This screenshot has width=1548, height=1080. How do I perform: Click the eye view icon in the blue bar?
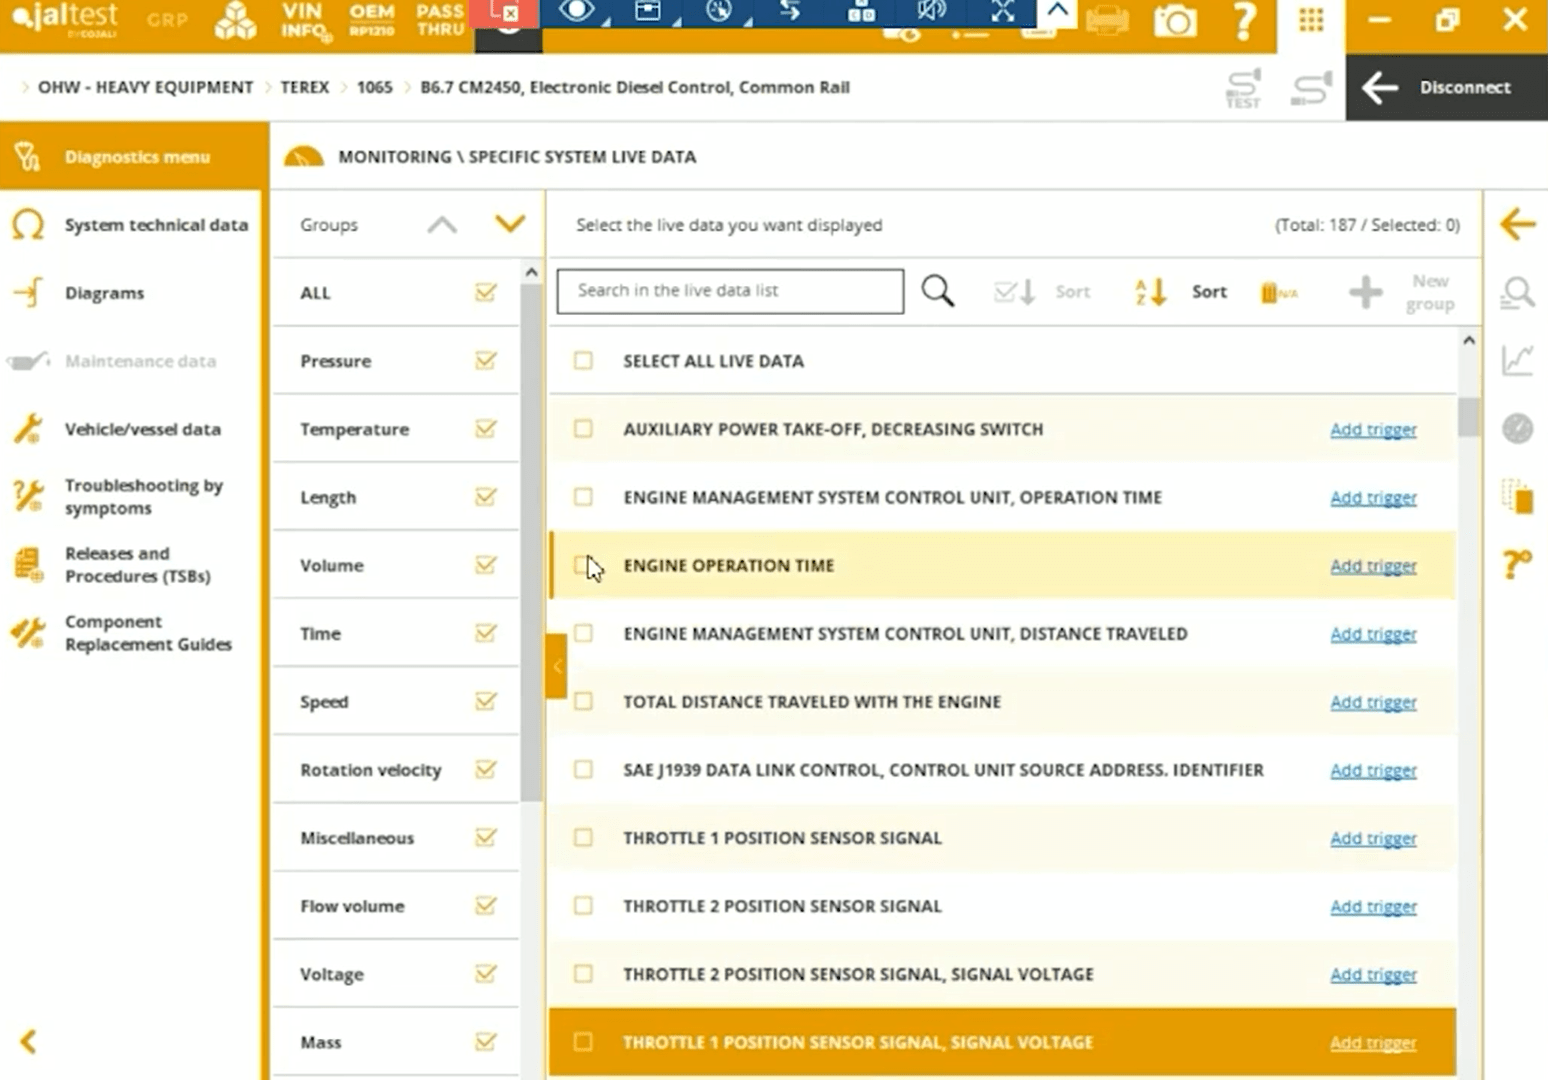(x=577, y=12)
